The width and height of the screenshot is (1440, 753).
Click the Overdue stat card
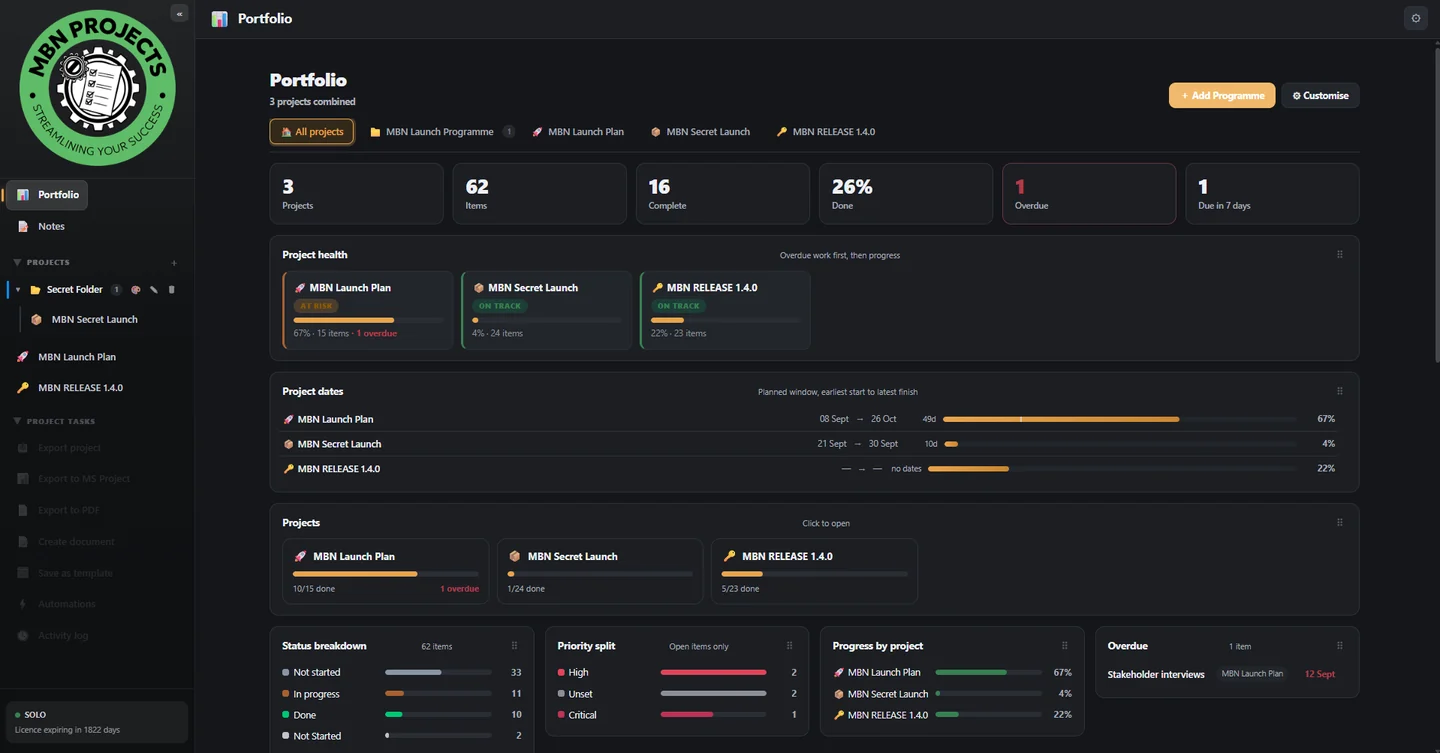(1089, 194)
